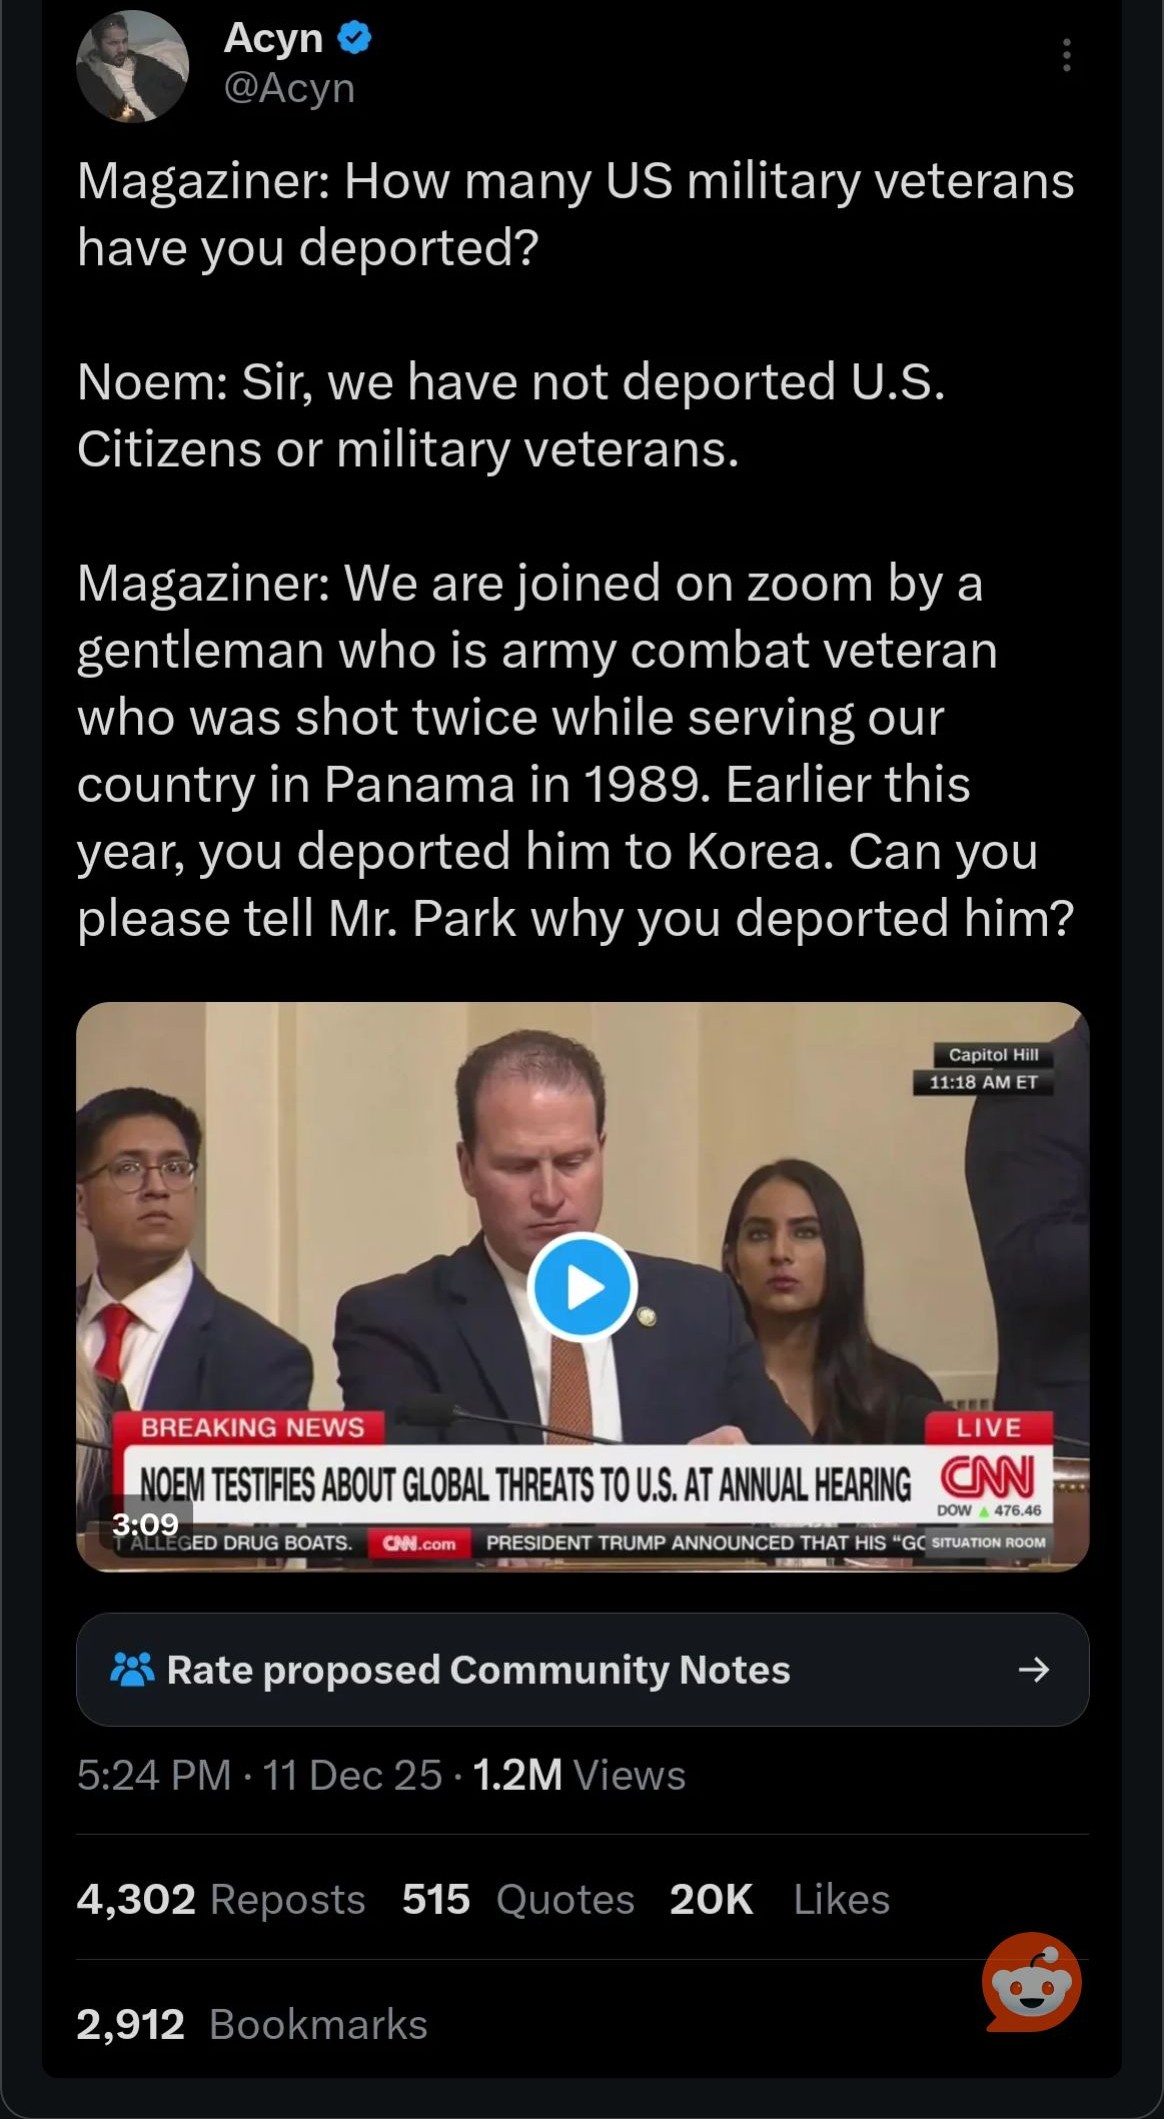Follow the arrow on Rate proposed Community Notes

(1034, 1669)
